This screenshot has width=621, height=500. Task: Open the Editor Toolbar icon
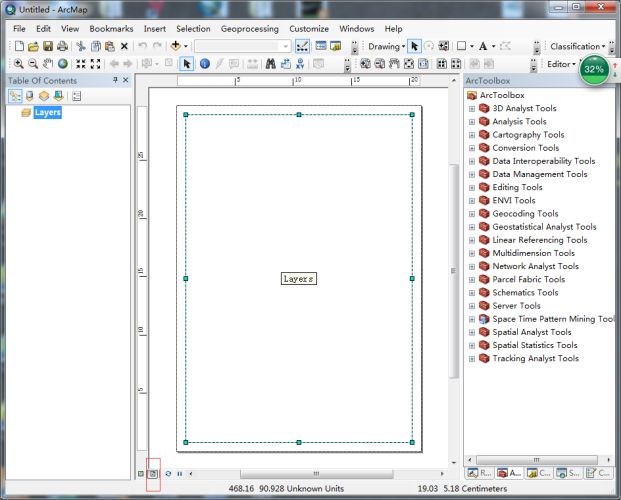point(302,46)
